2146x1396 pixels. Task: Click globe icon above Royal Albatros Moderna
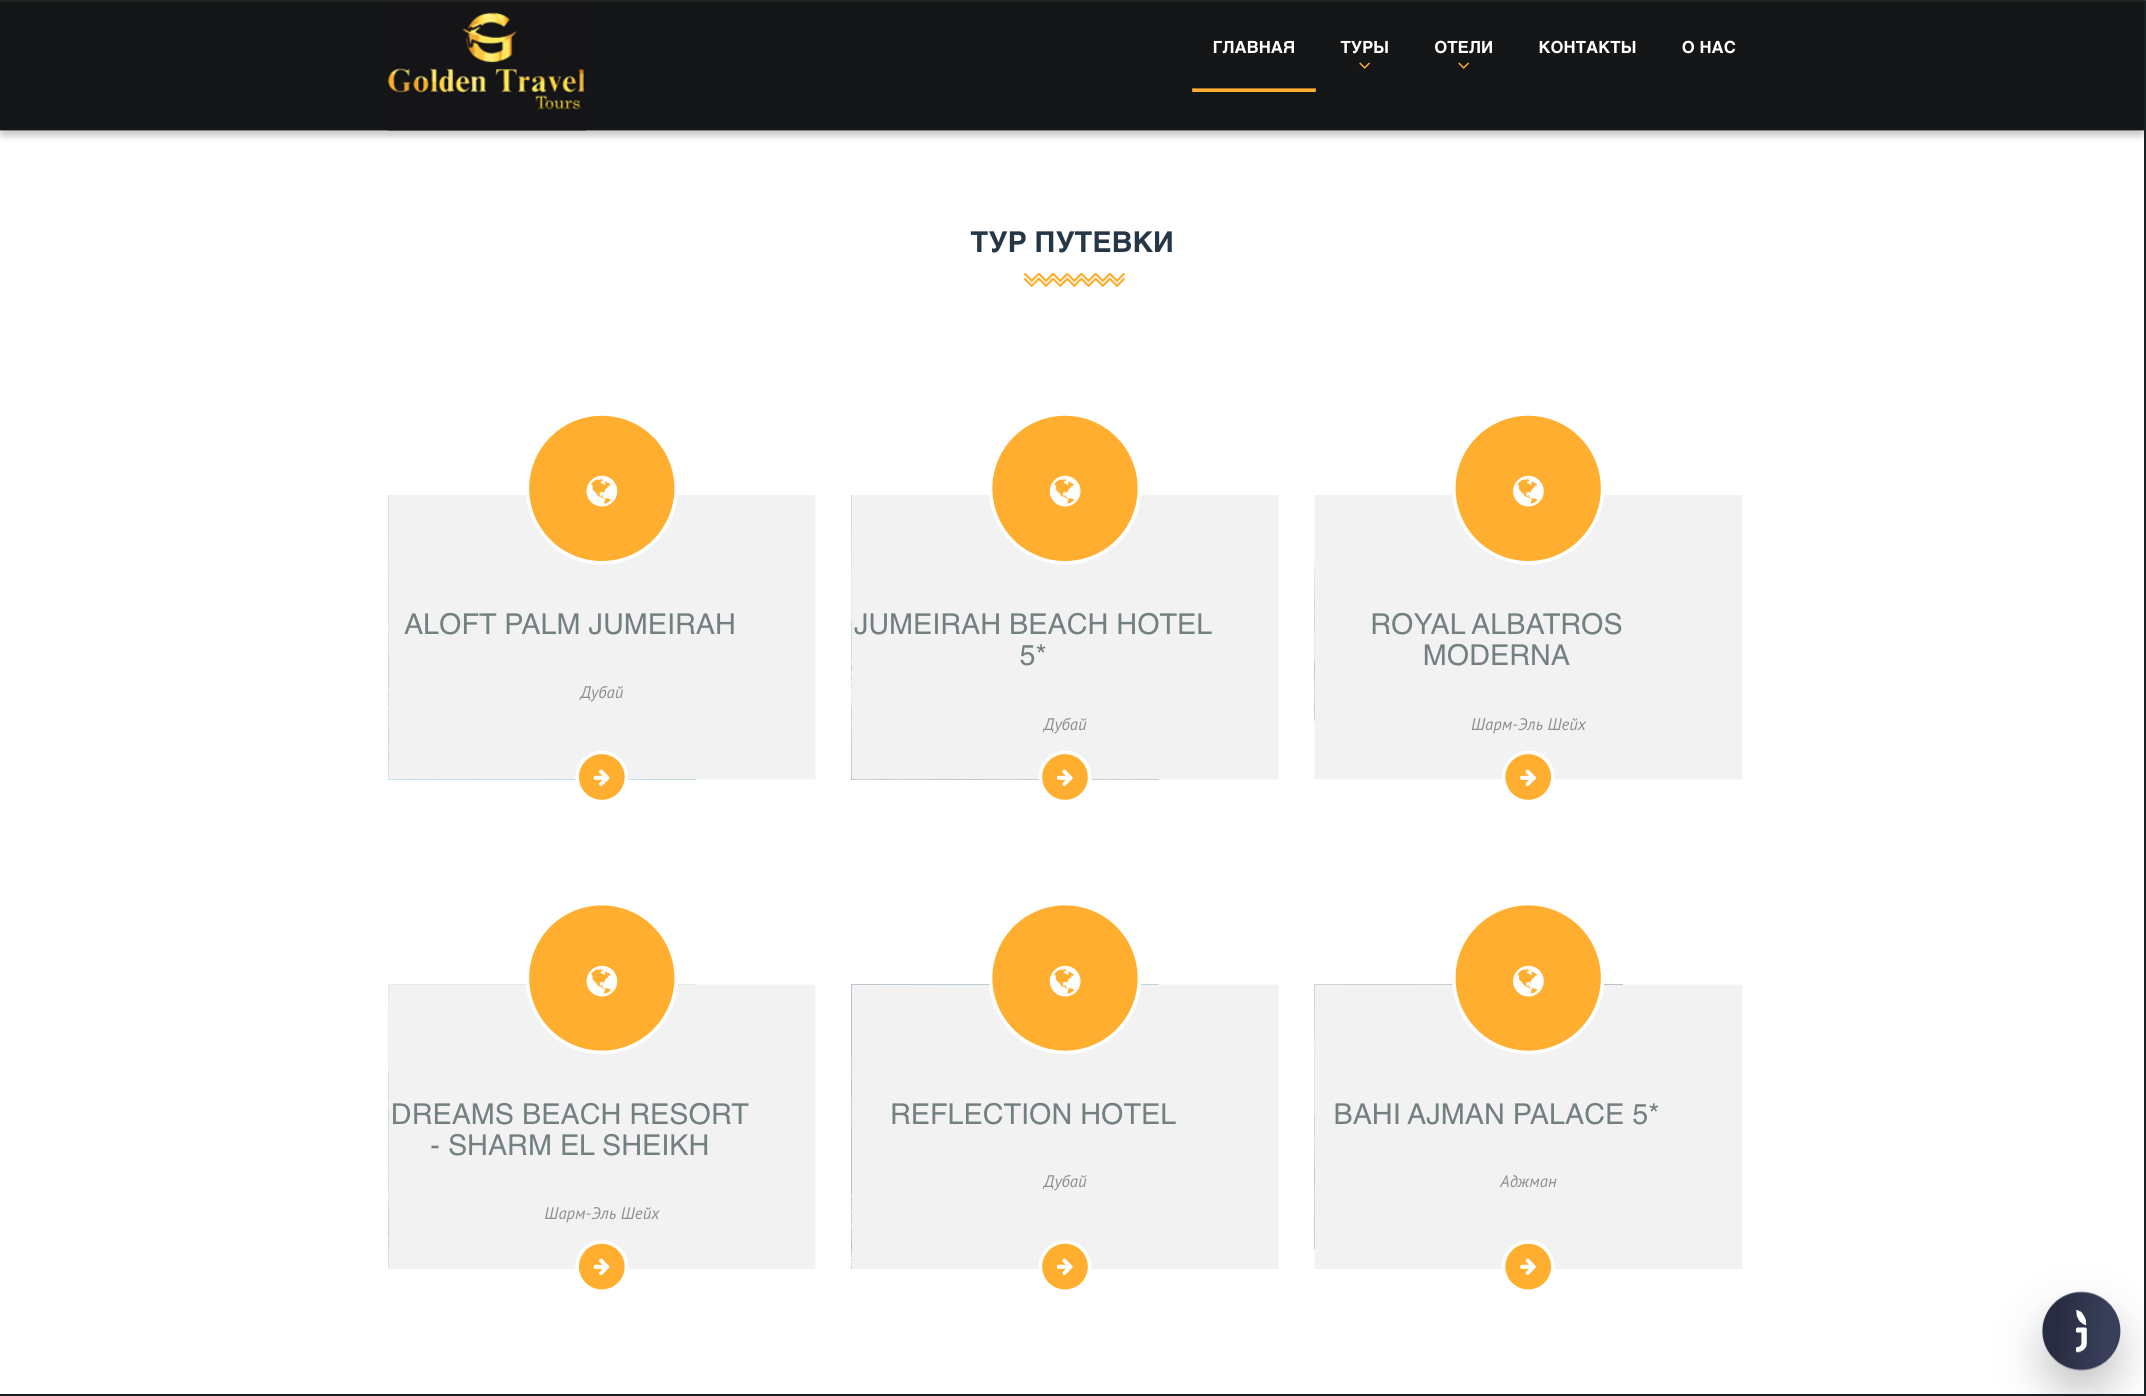coord(1528,489)
